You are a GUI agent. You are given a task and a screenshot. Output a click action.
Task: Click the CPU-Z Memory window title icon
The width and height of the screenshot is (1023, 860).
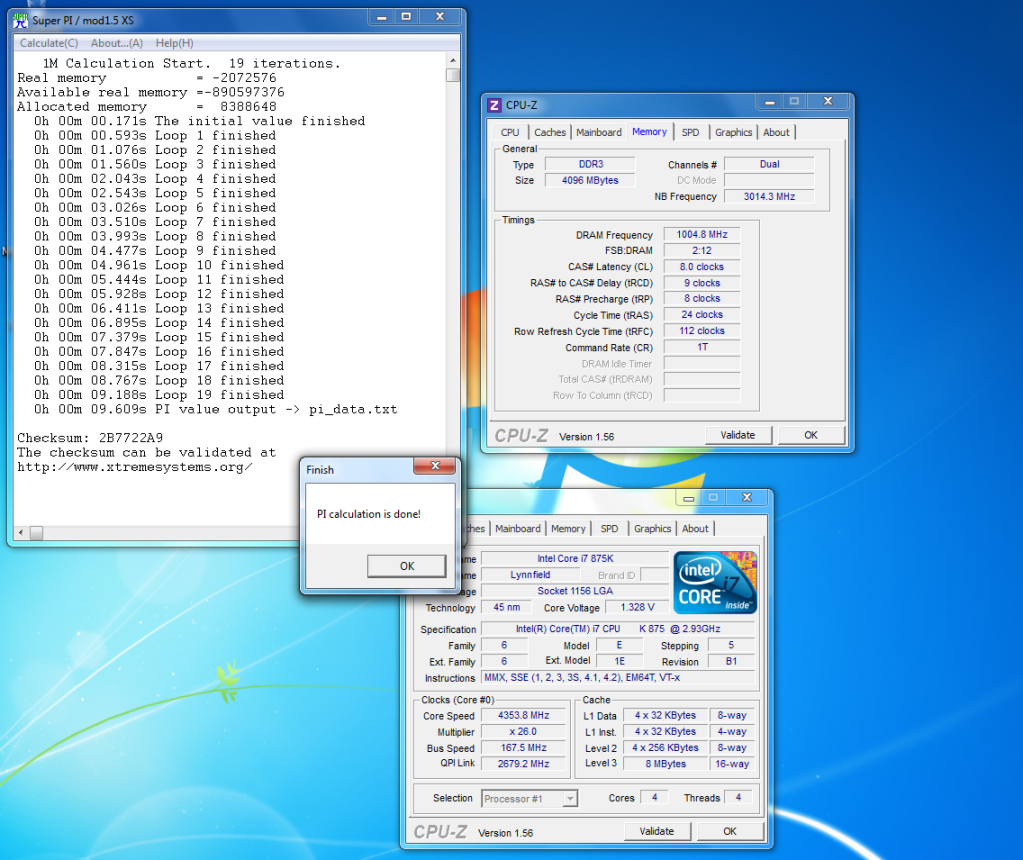(x=494, y=105)
